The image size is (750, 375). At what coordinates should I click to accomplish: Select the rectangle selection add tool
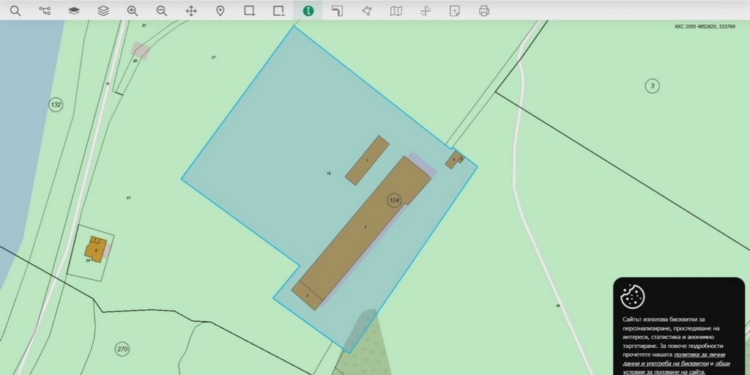pos(249,11)
